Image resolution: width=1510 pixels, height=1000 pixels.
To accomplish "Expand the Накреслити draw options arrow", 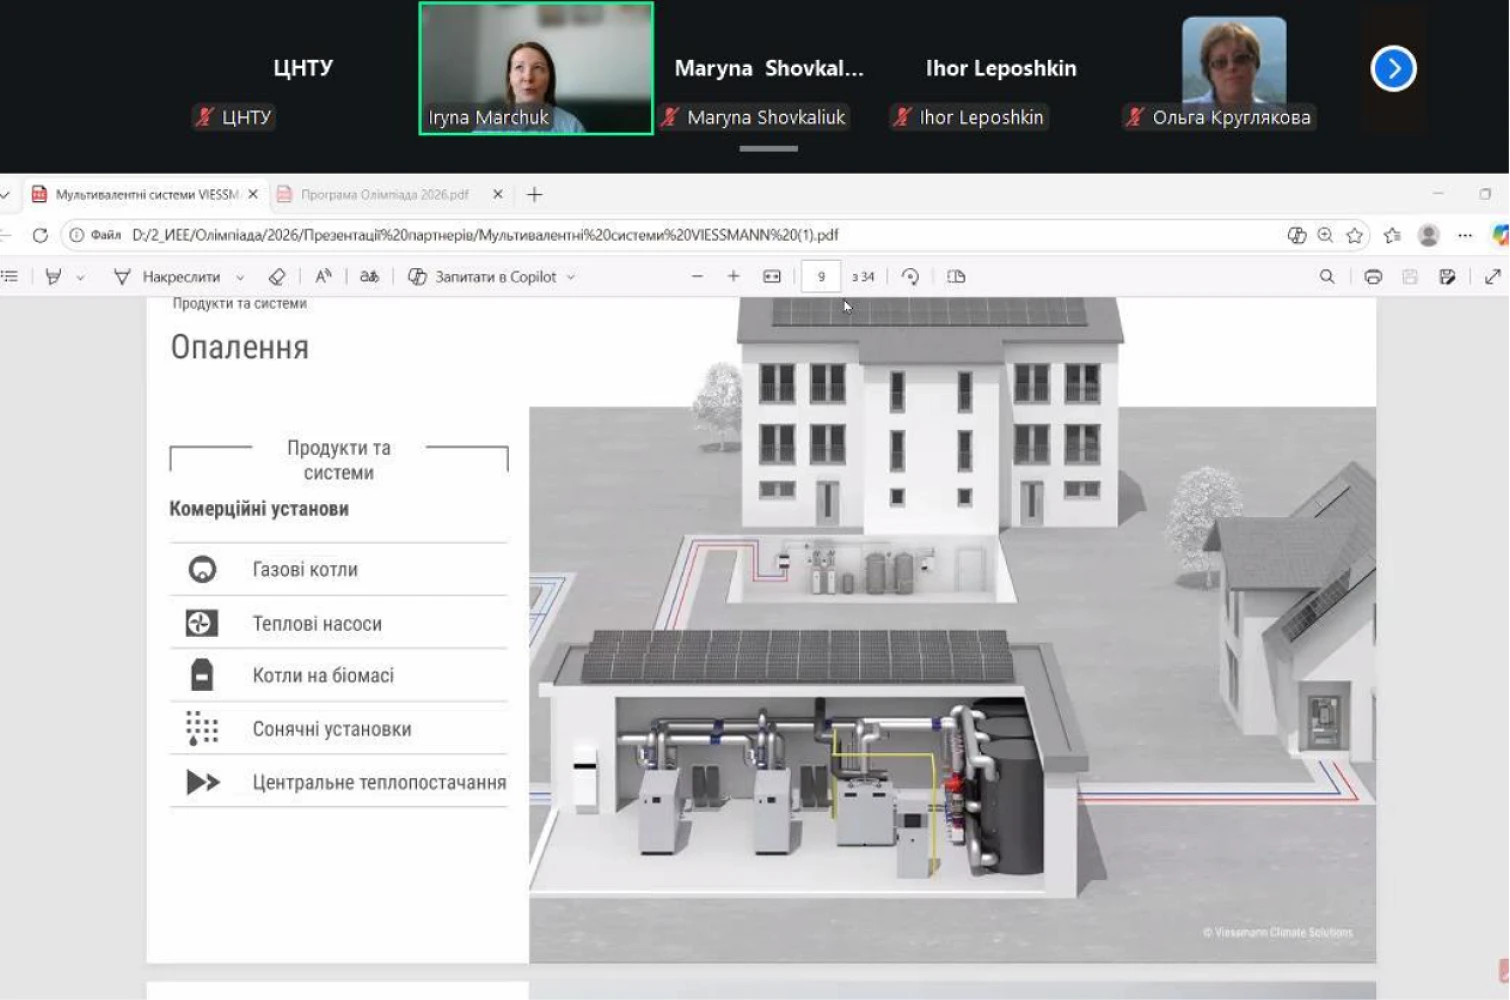I will pos(240,278).
